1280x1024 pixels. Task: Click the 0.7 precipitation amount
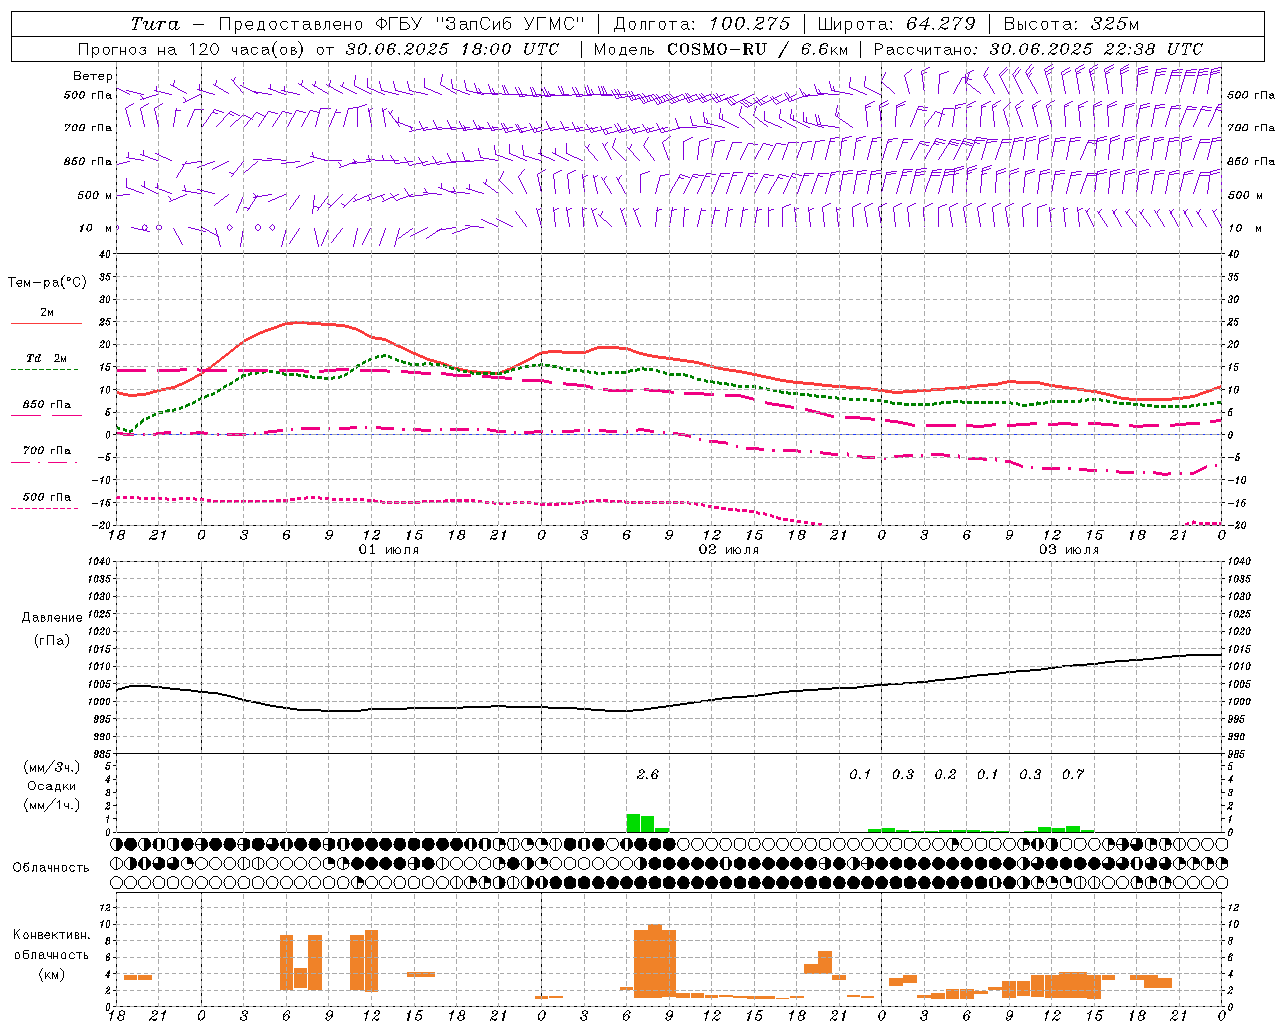(x=1073, y=775)
